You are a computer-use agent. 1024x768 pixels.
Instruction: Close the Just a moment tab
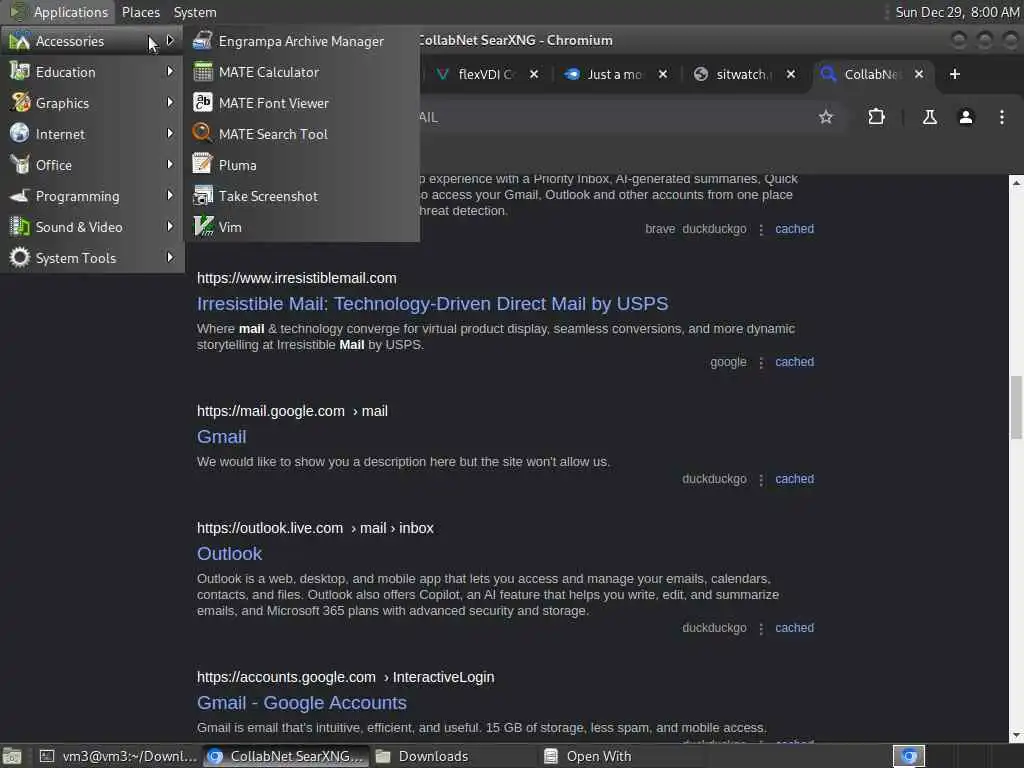click(x=663, y=74)
